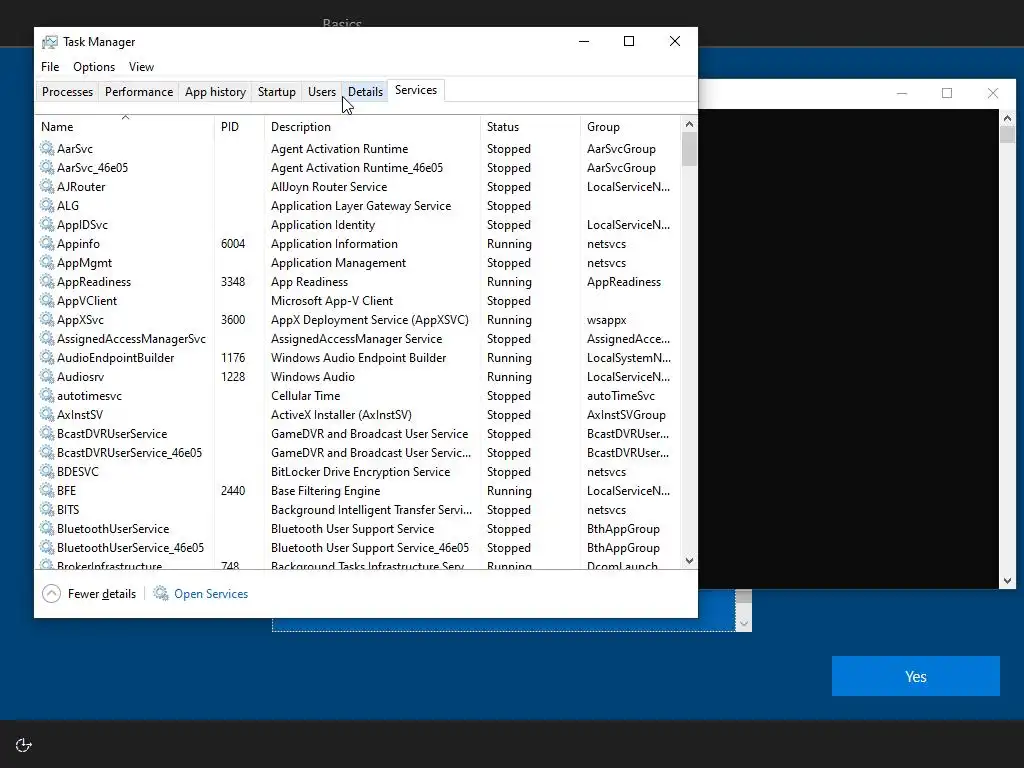The width and height of the screenshot is (1024, 768).
Task: Click Windows Audio Endpoint Builder description
Action: [x=359, y=358]
